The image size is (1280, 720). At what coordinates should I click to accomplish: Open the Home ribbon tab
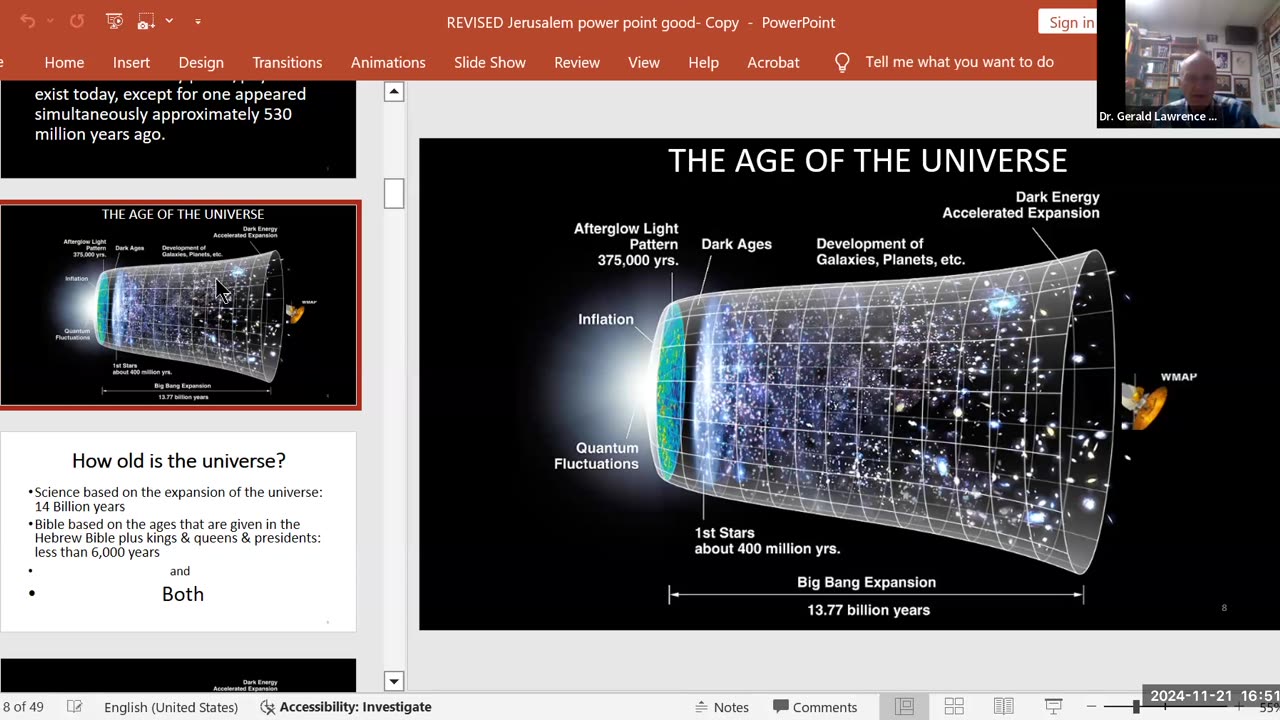(64, 62)
